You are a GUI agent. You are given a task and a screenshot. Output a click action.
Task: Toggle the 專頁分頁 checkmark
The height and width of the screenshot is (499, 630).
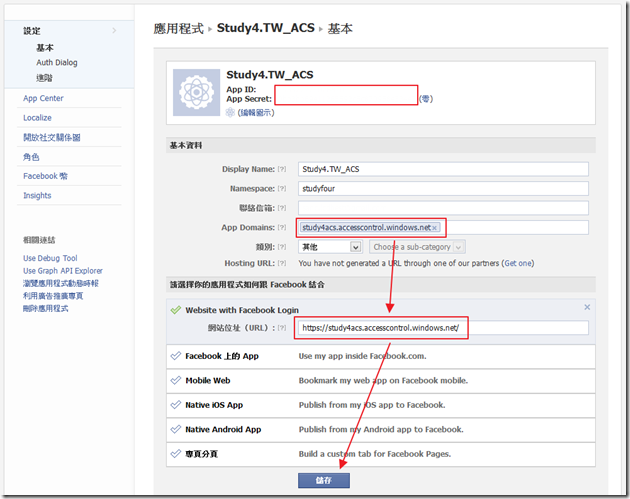pyautogui.click(x=176, y=454)
